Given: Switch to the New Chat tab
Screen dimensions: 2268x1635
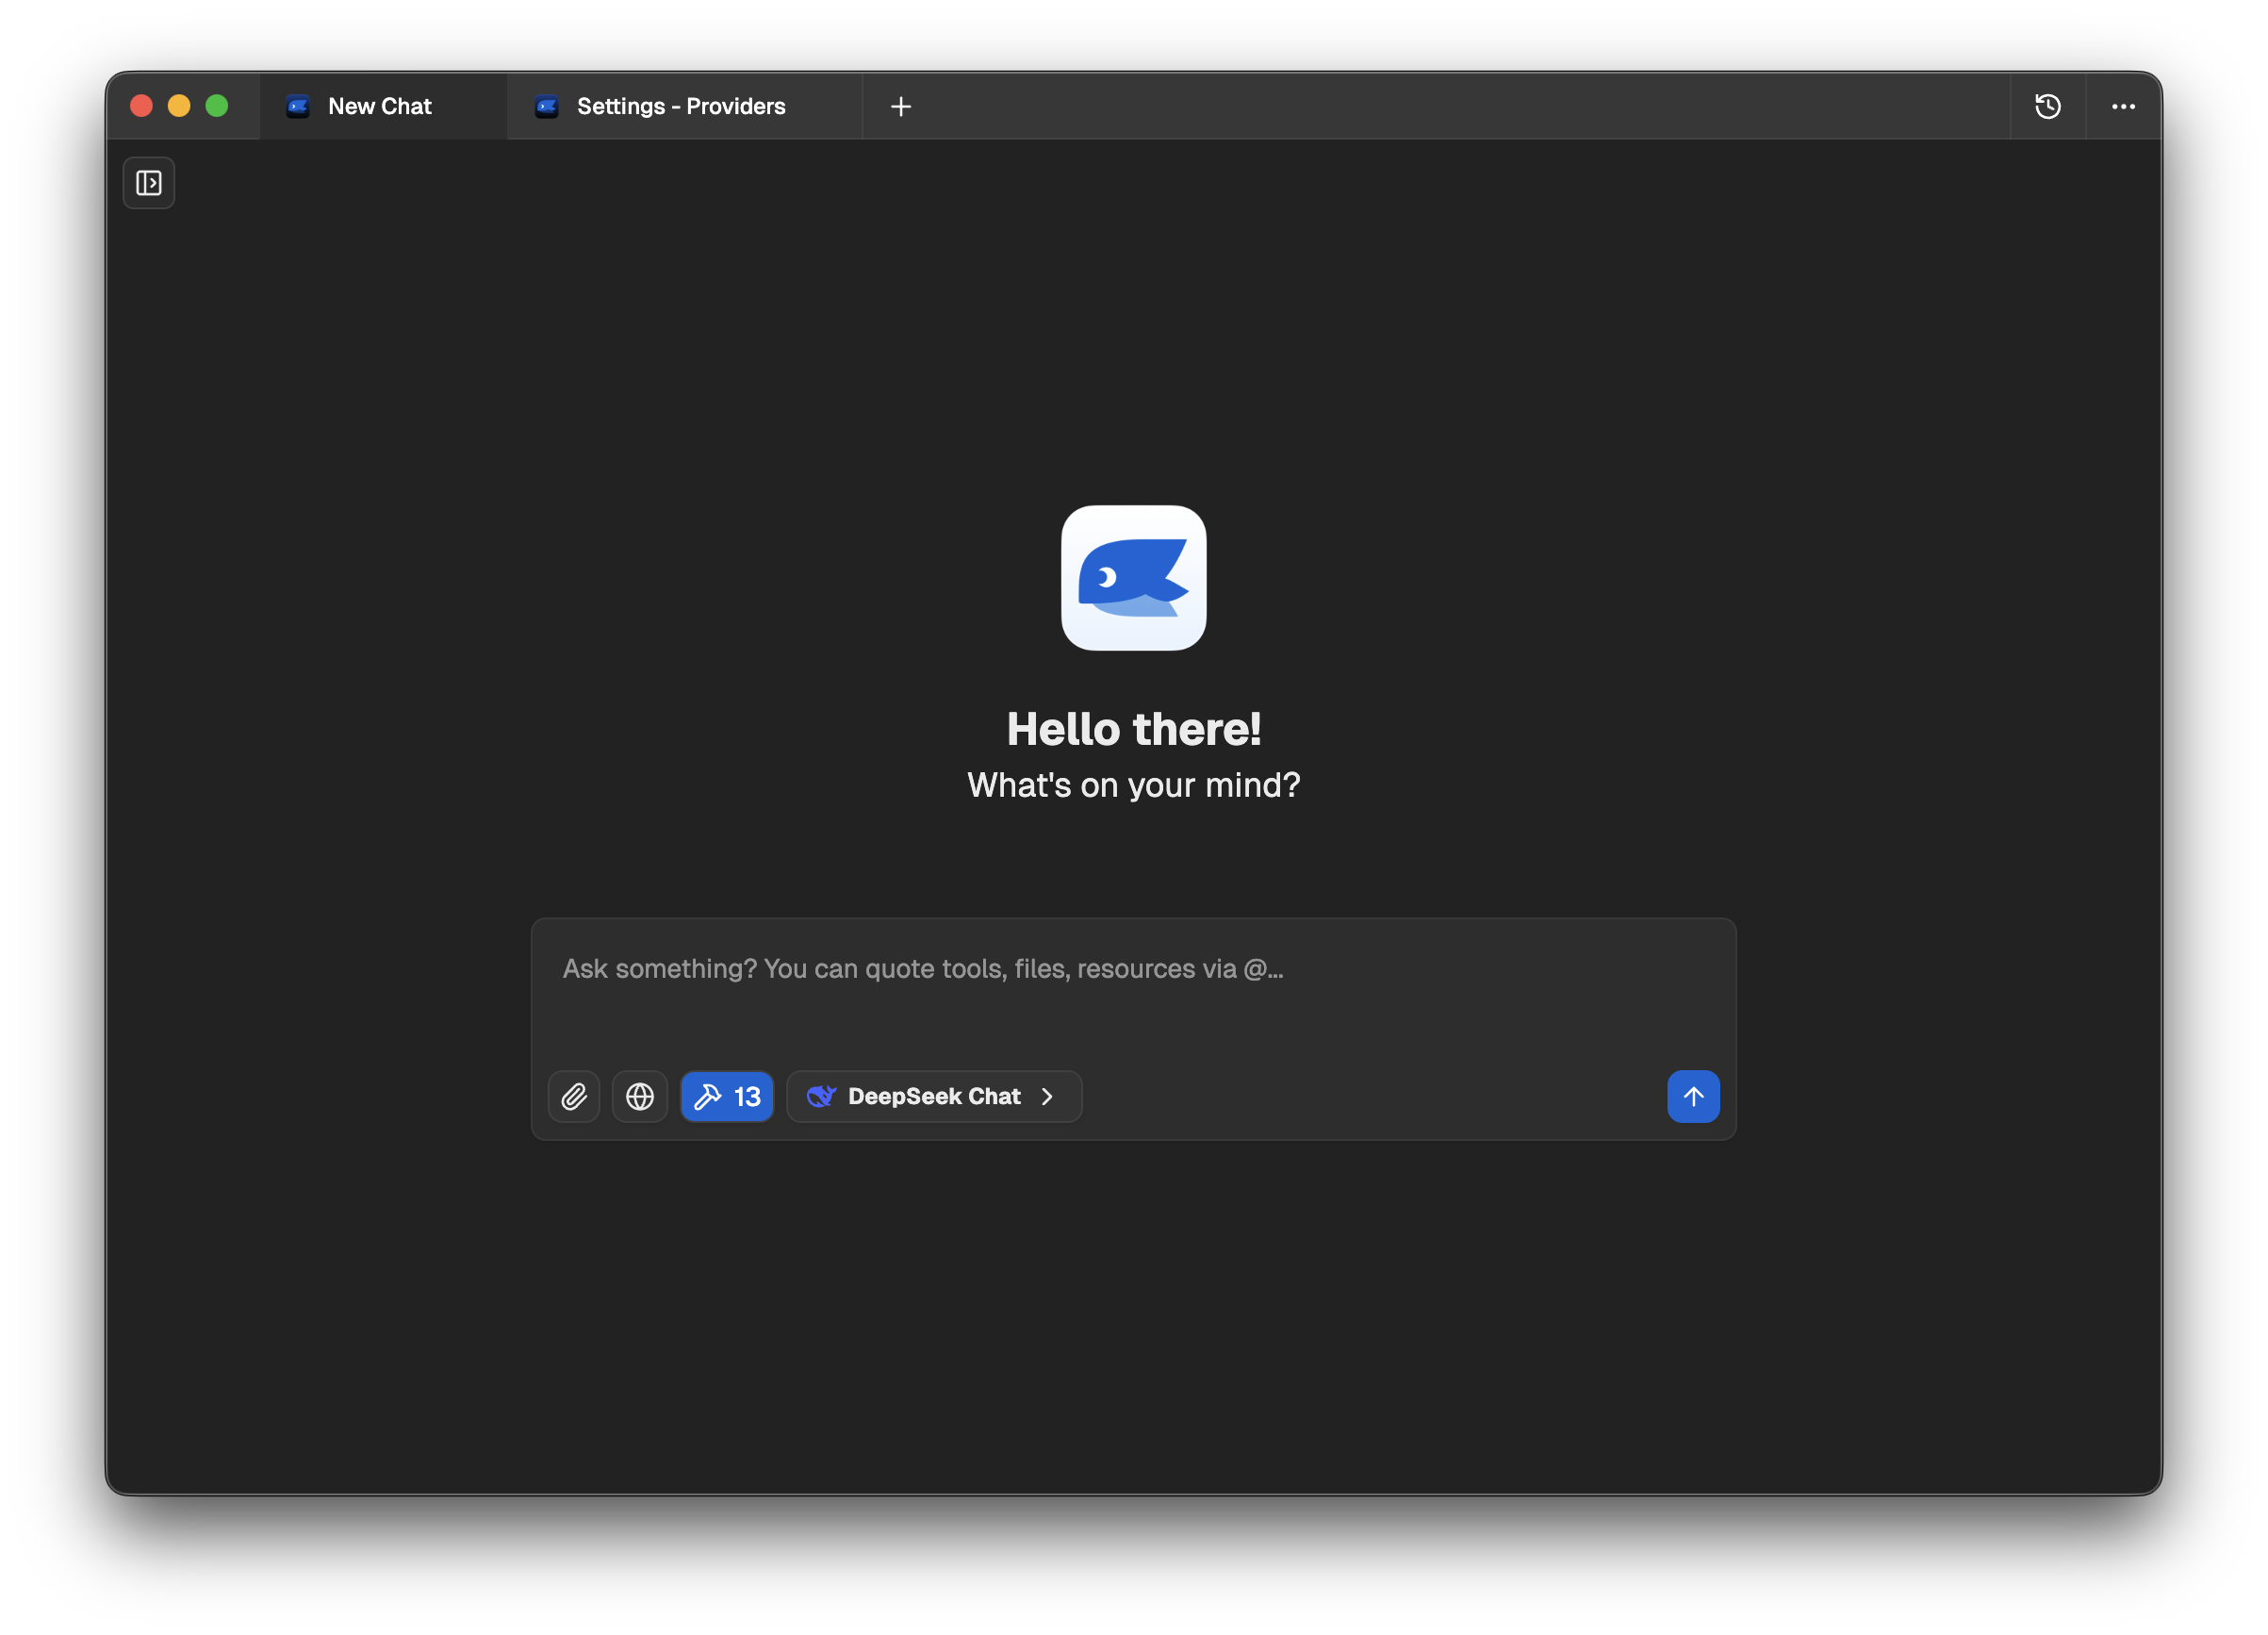Looking at the screenshot, I should pos(379,106).
